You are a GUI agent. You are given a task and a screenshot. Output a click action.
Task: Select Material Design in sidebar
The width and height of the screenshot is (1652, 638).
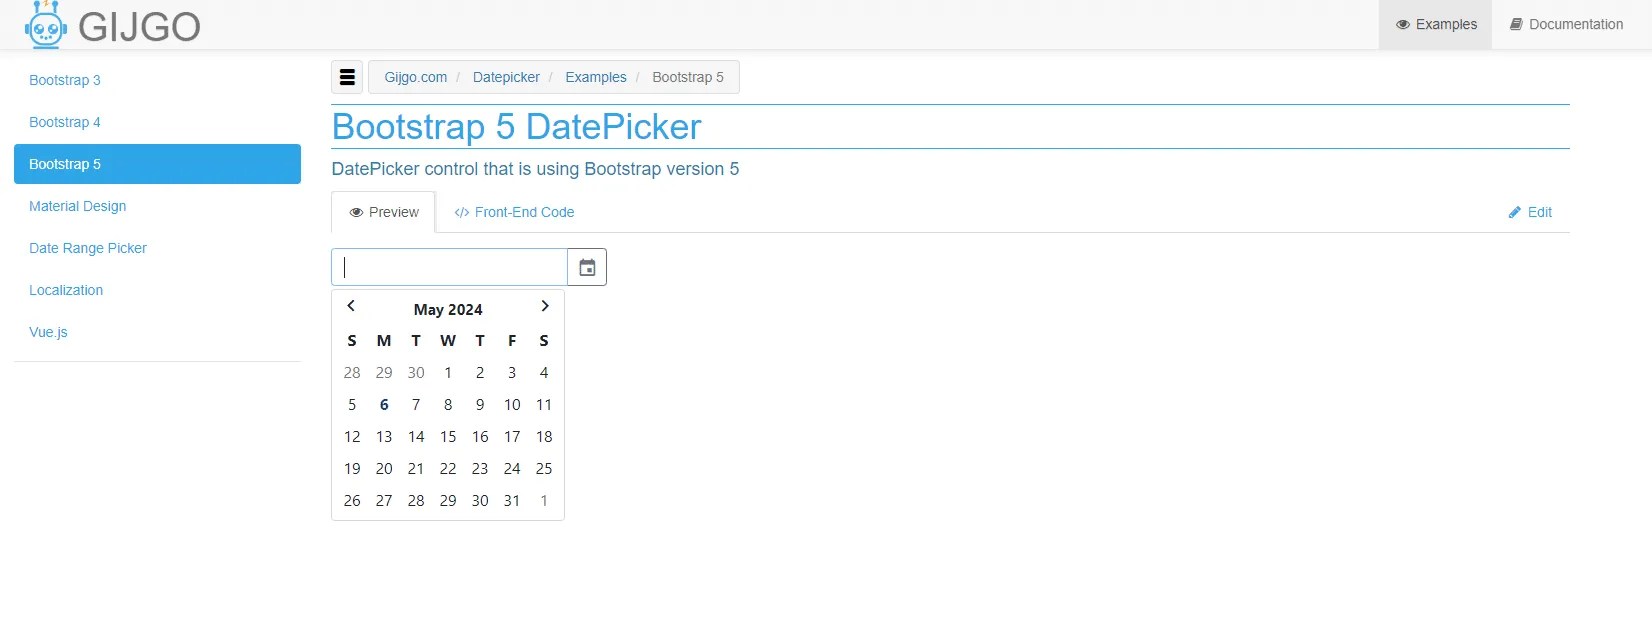pos(78,206)
